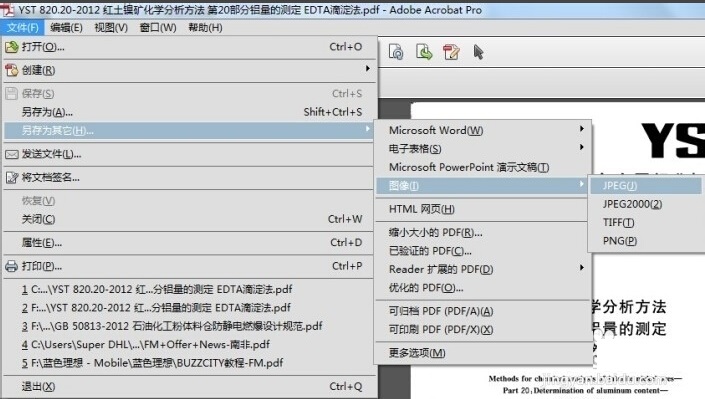The image size is (705, 399).
Task: Click the edit text notepad toolbar icon
Action: click(451, 52)
